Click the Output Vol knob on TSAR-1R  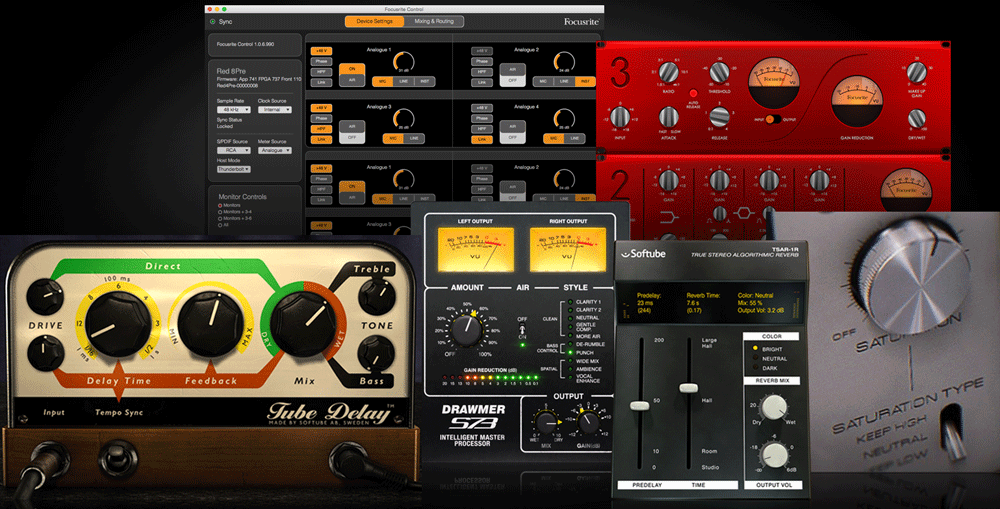coord(774,455)
